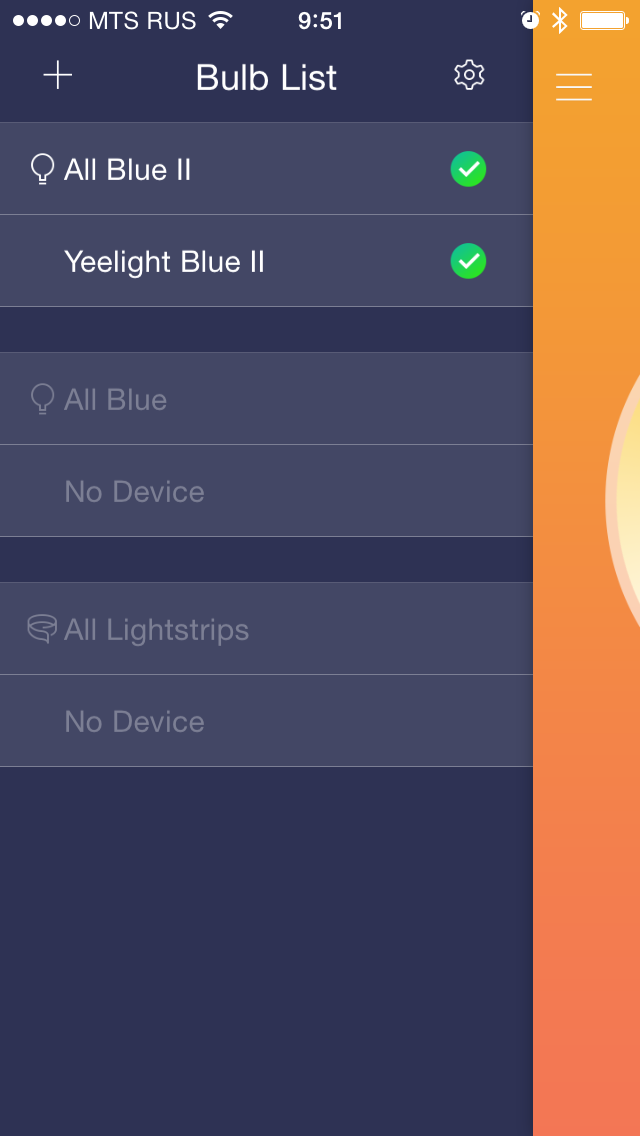This screenshot has height=1136, width=640.
Task: Tap the Bulb List title
Action: [266, 78]
